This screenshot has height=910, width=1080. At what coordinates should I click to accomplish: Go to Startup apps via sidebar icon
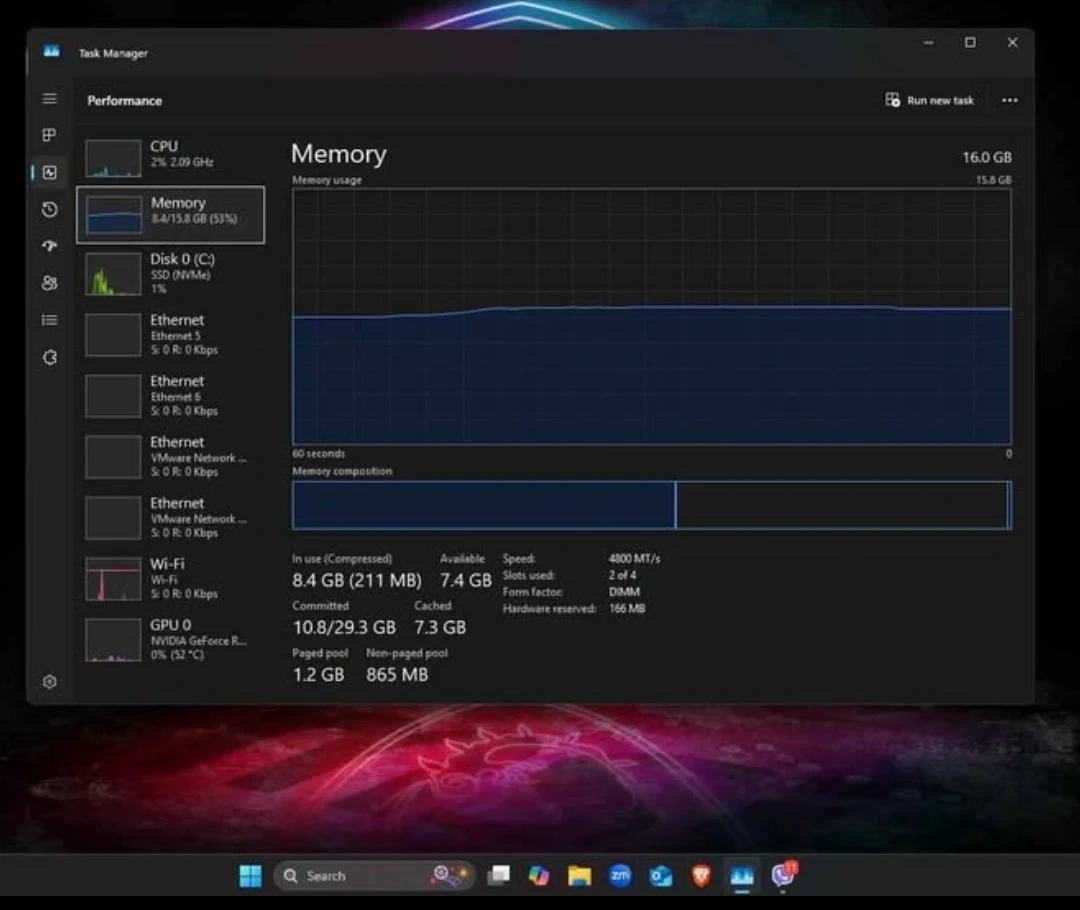point(49,246)
